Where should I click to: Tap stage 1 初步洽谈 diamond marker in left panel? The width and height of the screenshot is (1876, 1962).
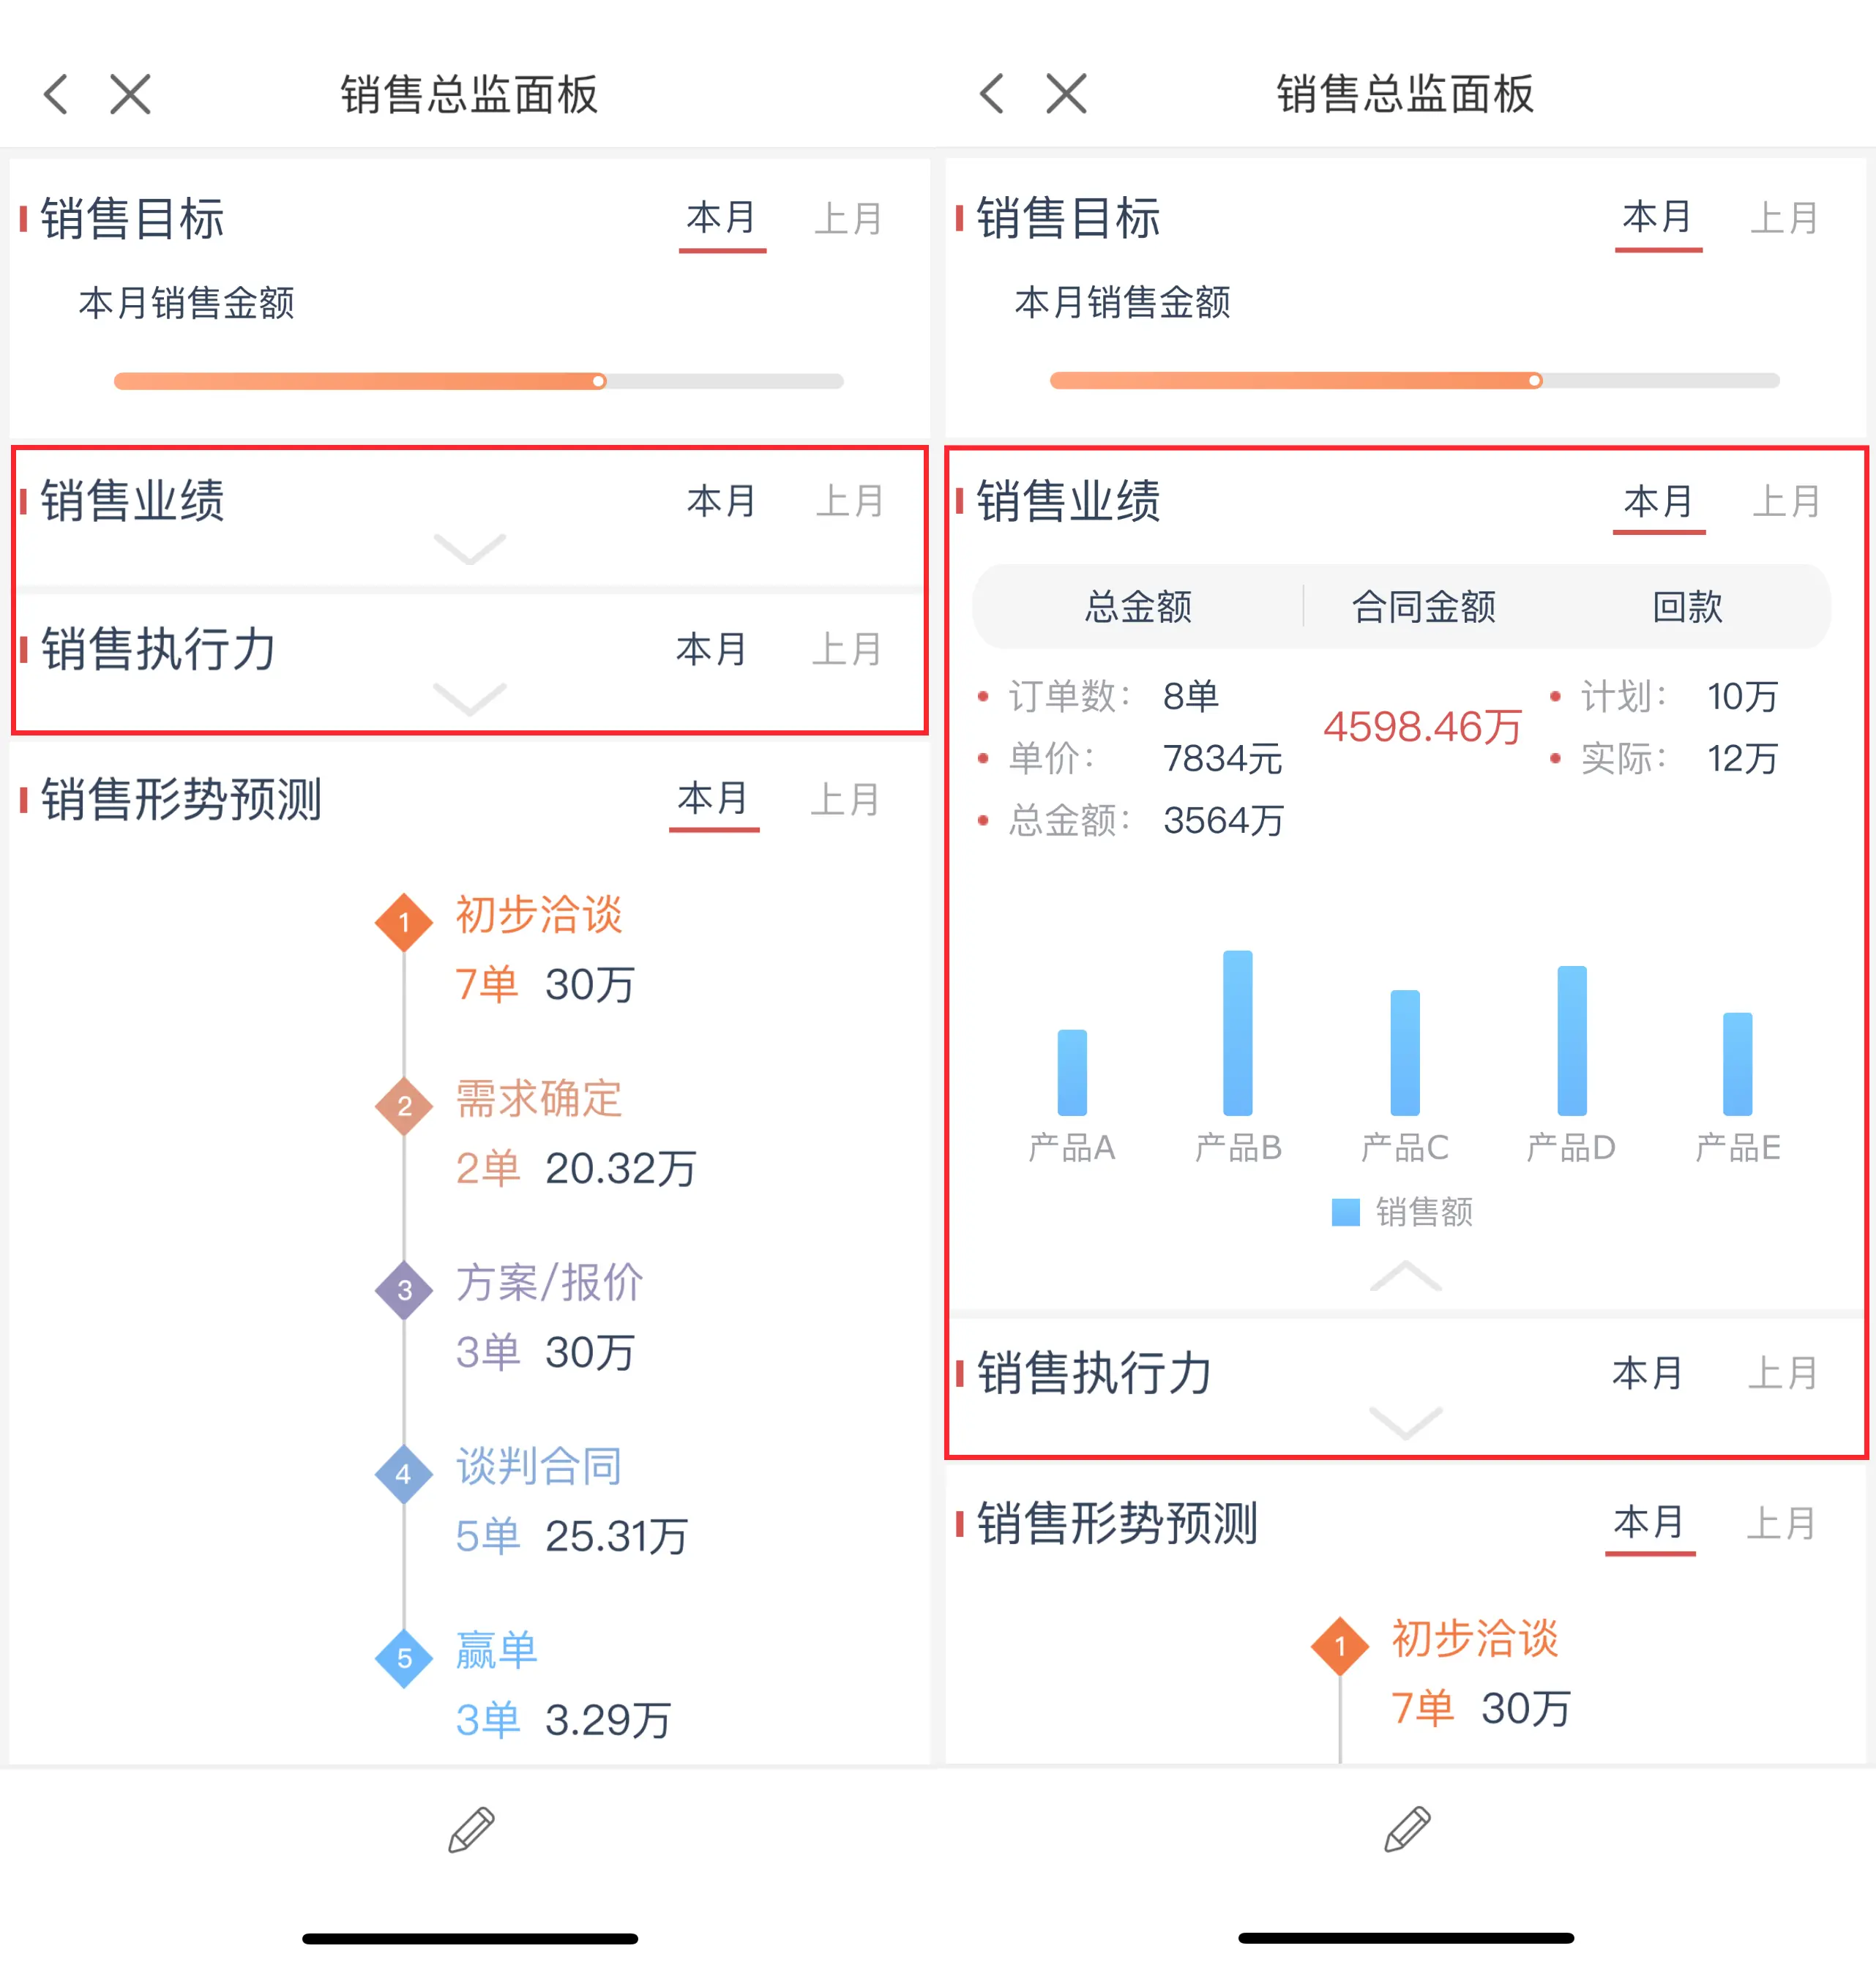pyautogui.click(x=404, y=922)
